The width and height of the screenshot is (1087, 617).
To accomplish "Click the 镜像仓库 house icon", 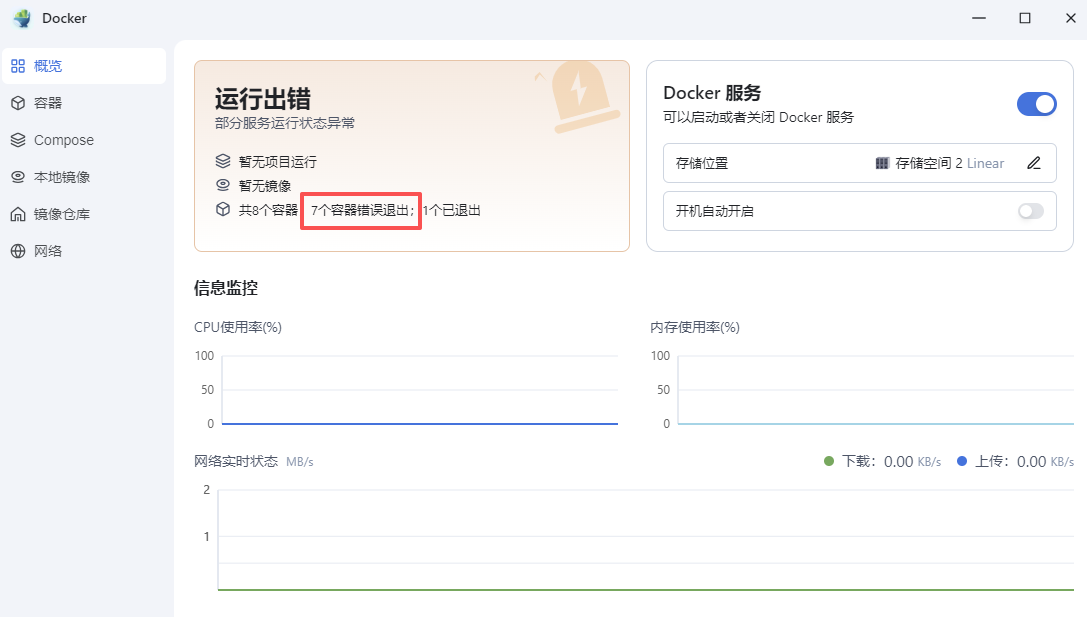I will (x=18, y=214).
